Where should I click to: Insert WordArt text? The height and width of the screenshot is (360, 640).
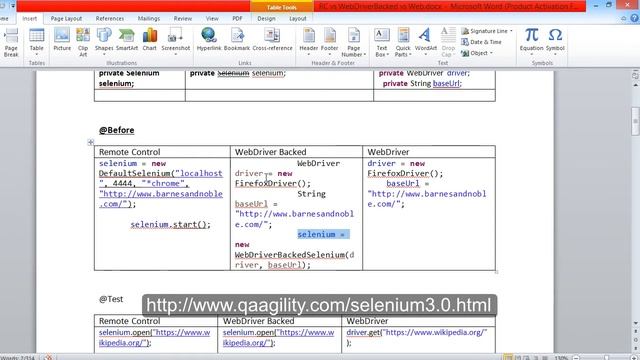coord(425,42)
